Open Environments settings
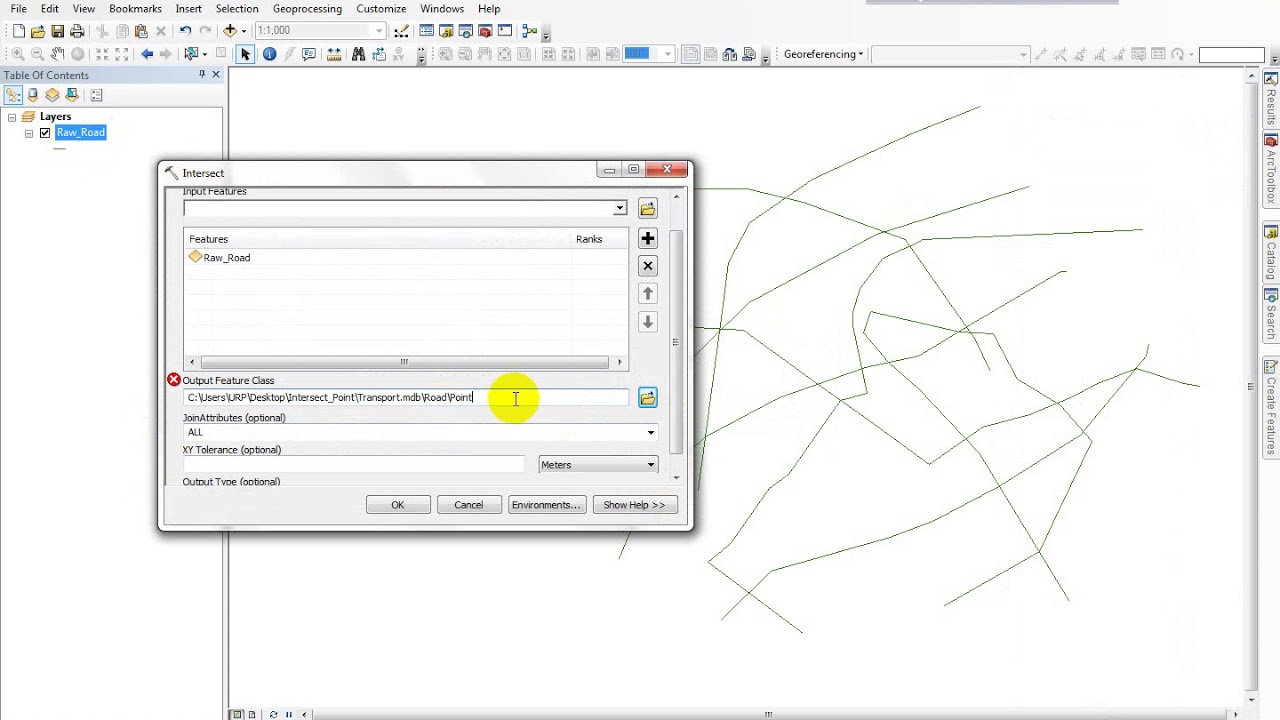 pos(546,505)
